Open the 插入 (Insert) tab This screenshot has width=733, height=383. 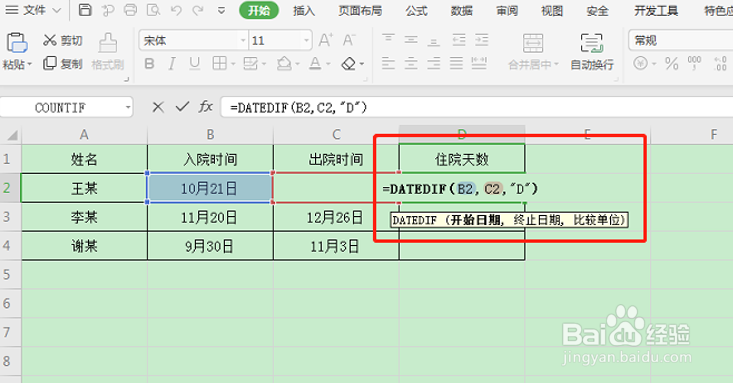pos(304,10)
